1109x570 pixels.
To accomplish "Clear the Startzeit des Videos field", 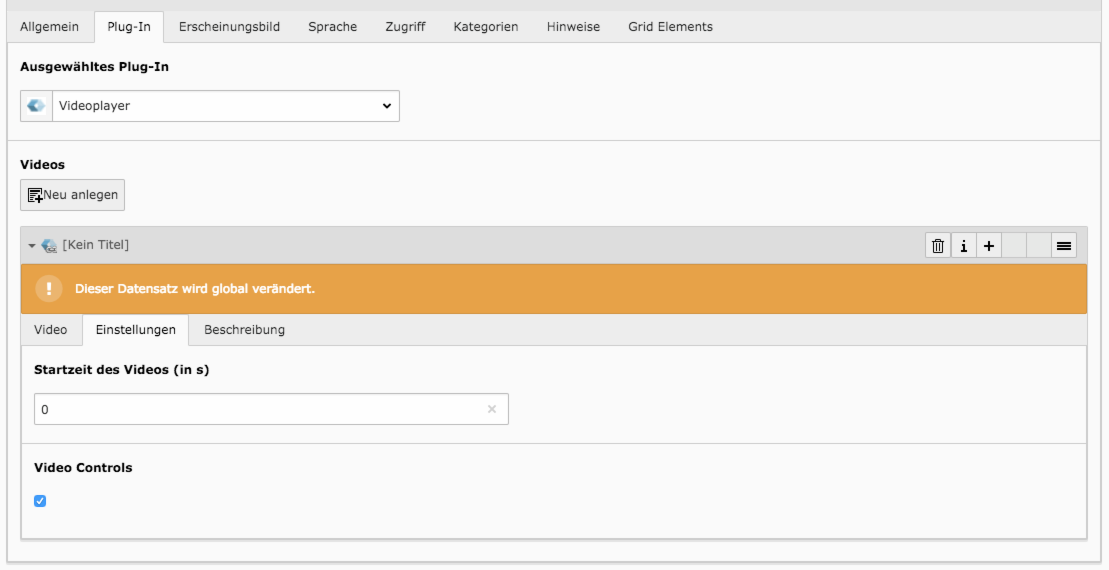I will click(x=492, y=409).
